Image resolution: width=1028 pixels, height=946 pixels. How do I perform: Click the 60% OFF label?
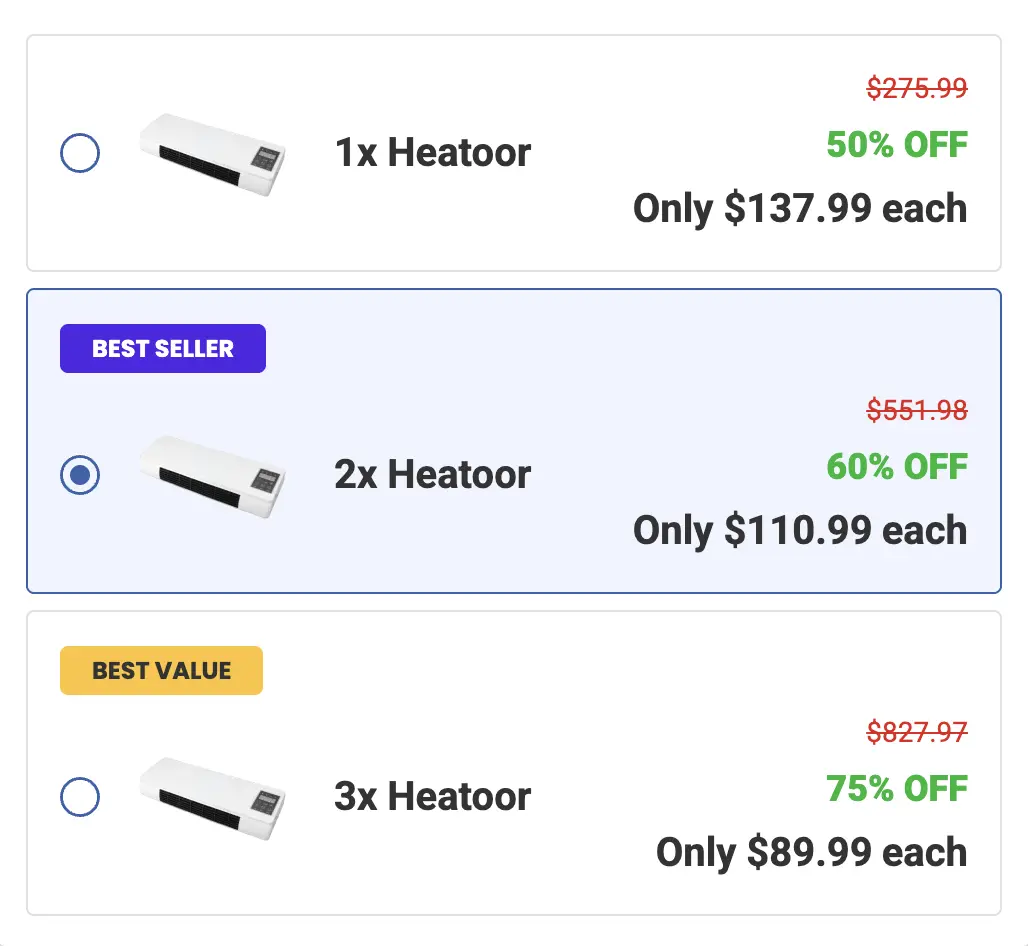pos(896,466)
